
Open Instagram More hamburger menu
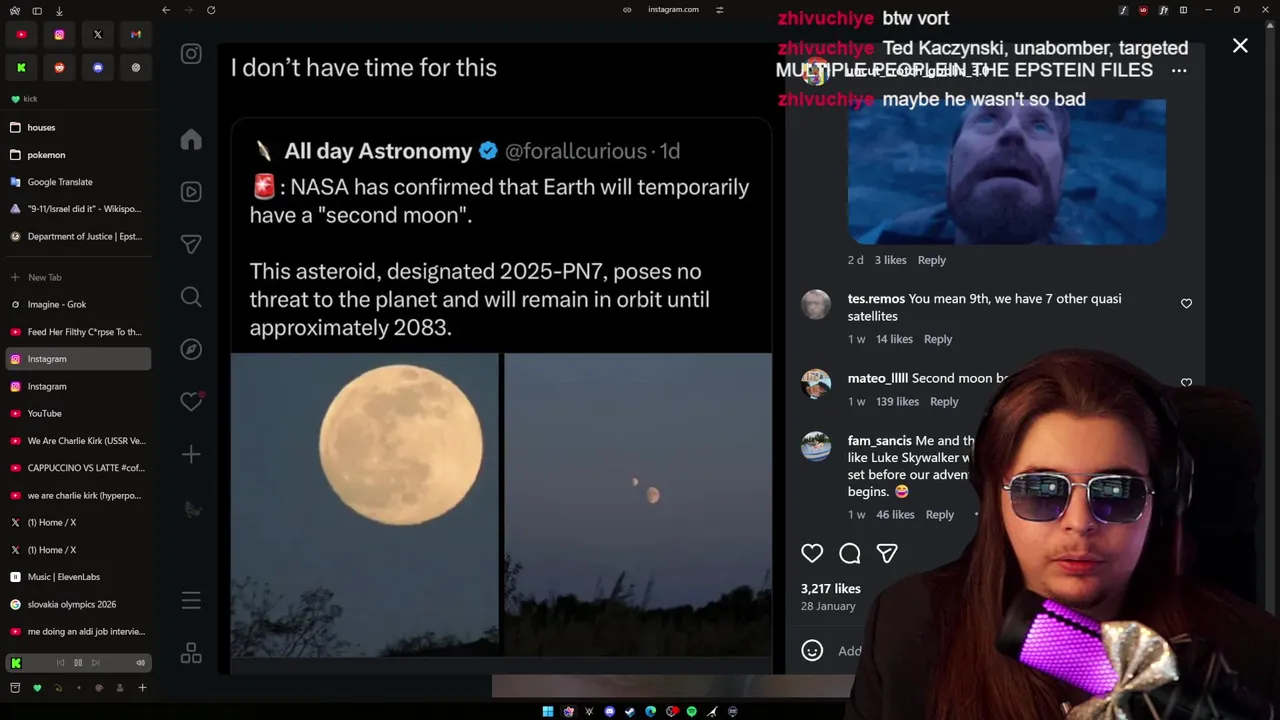click(x=191, y=601)
